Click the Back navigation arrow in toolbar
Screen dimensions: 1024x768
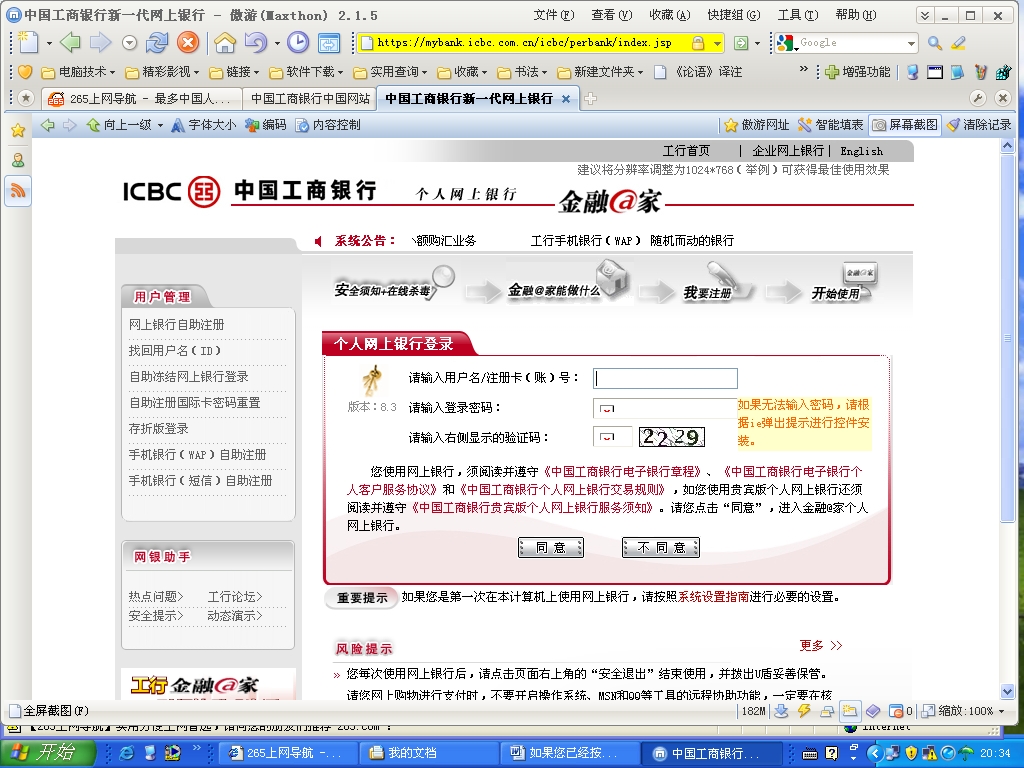(x=70, y=42)
